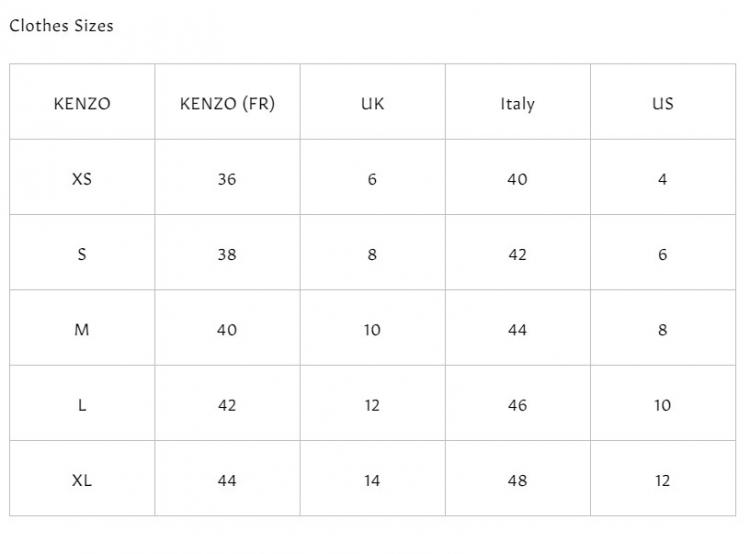Select the UK column header

coord(372,103)
